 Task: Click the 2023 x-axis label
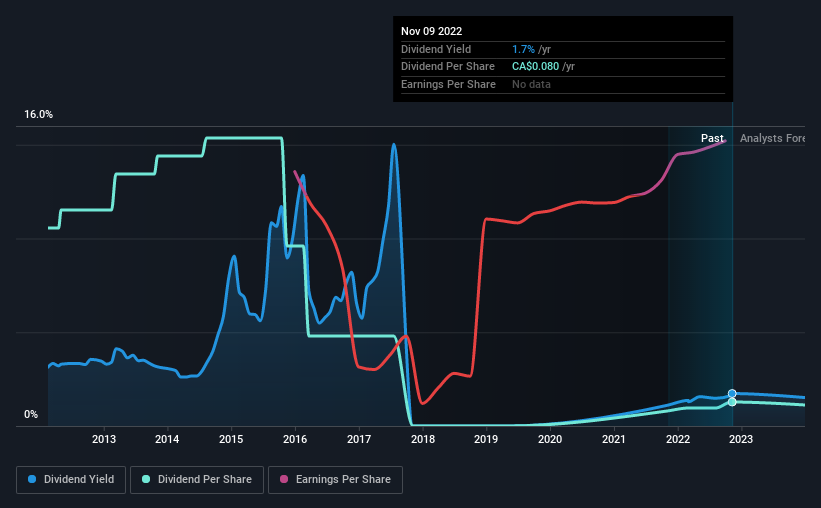tap(741, 439)
